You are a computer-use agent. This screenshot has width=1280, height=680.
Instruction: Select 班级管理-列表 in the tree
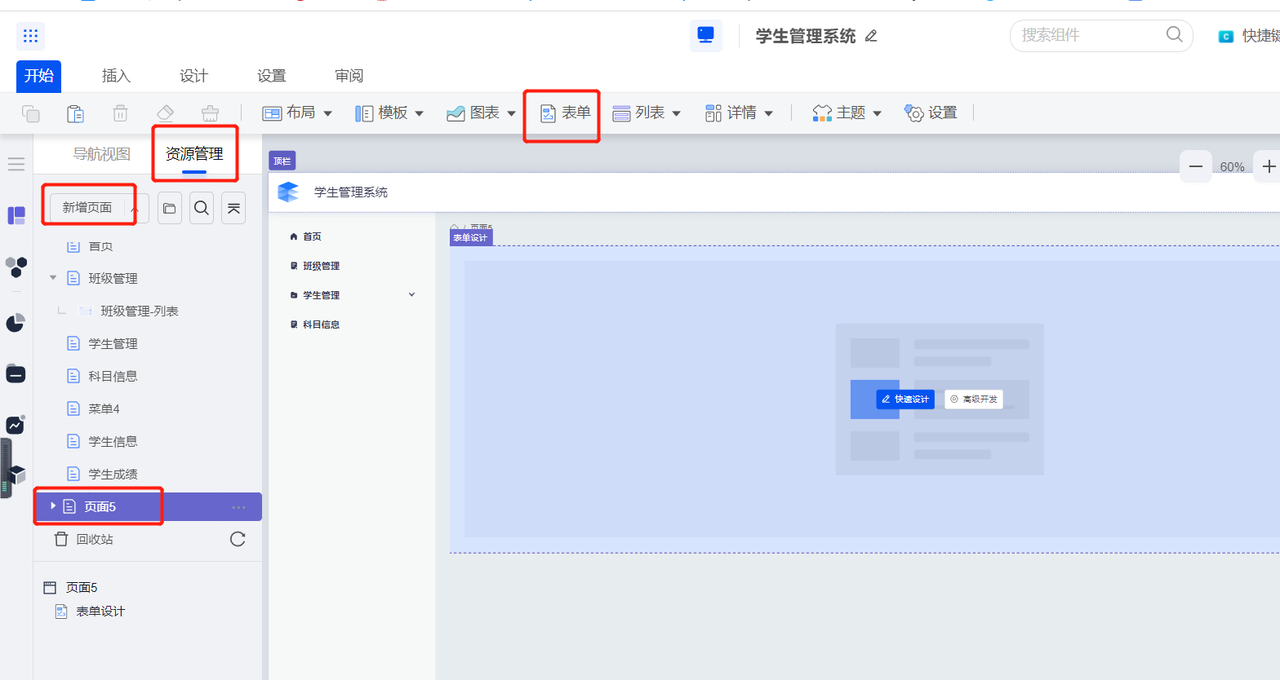139,311
